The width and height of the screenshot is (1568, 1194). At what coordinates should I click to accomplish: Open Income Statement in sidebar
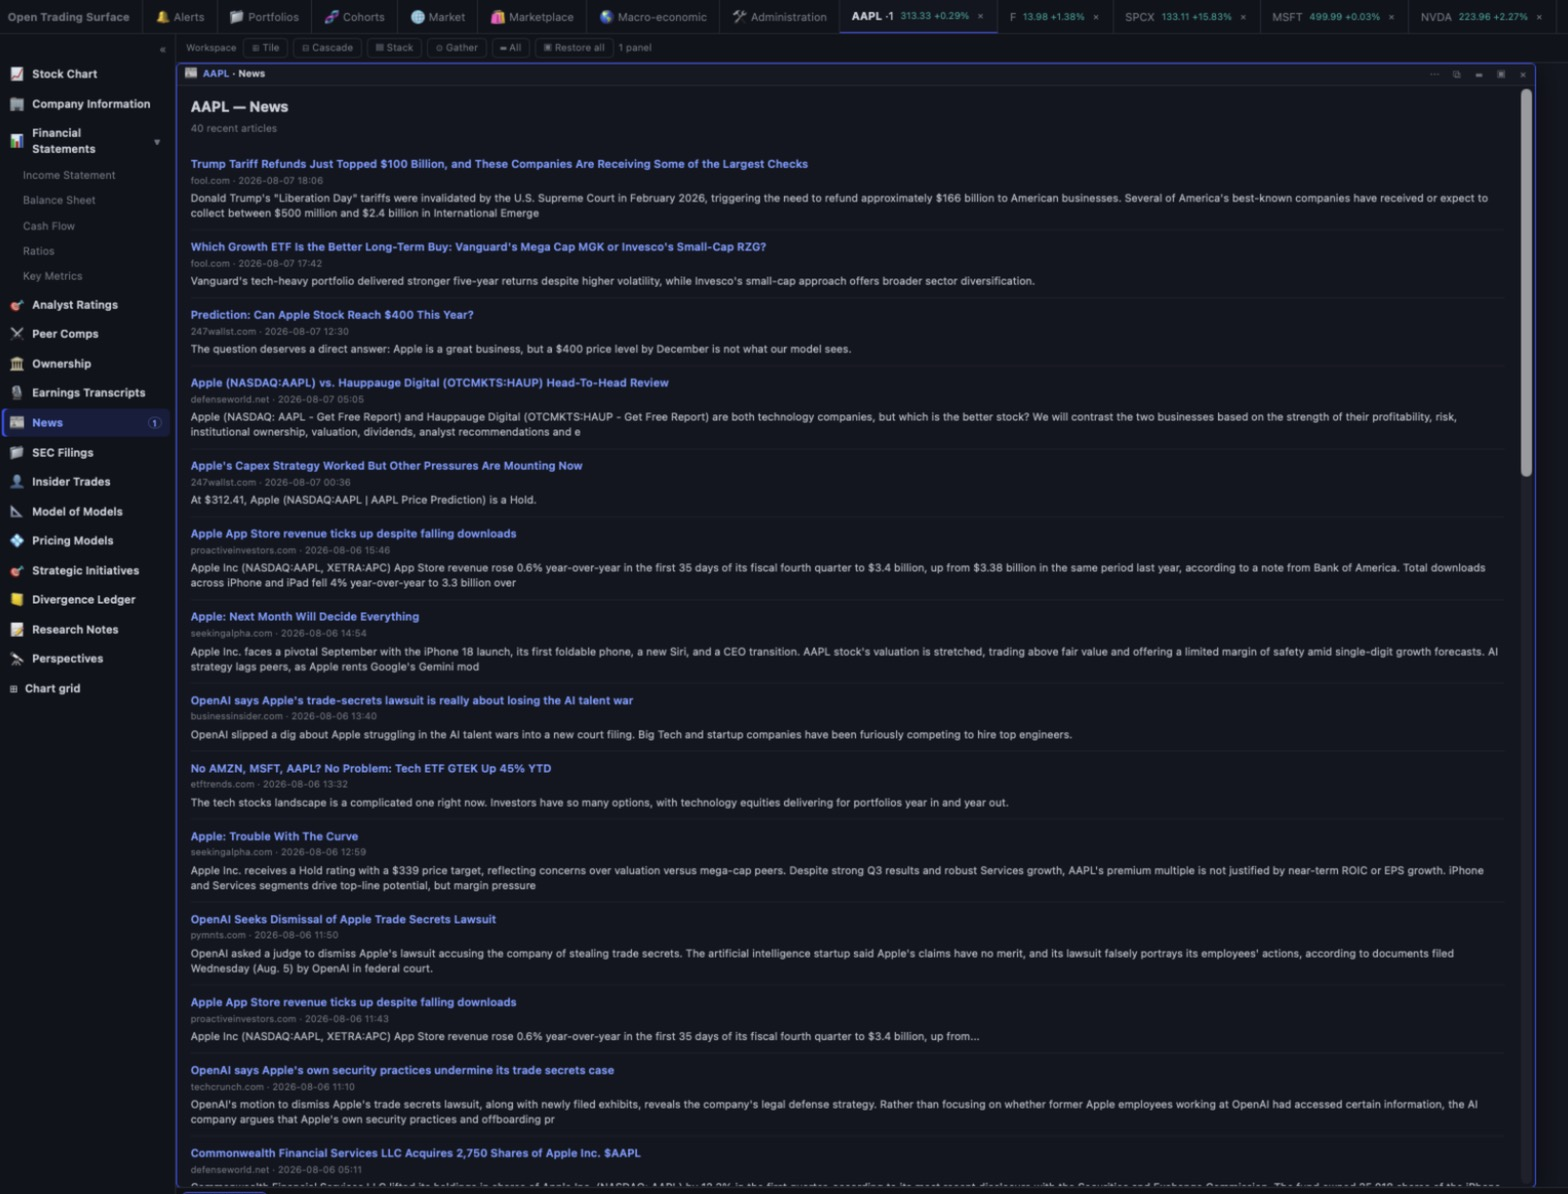(69, 176)
